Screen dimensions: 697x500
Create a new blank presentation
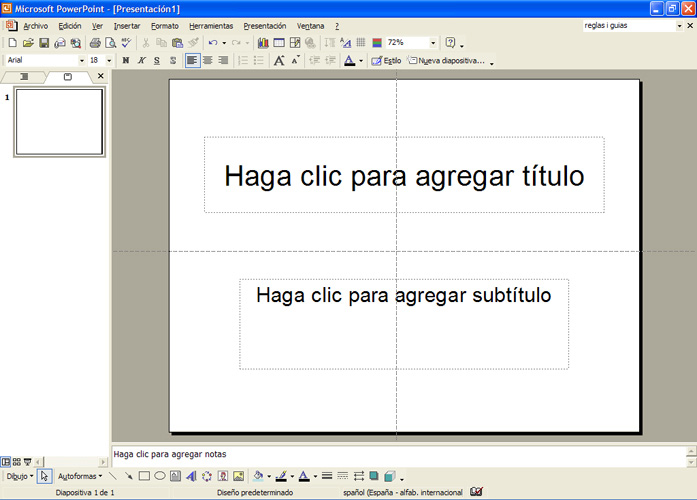(x=12, y=43)
